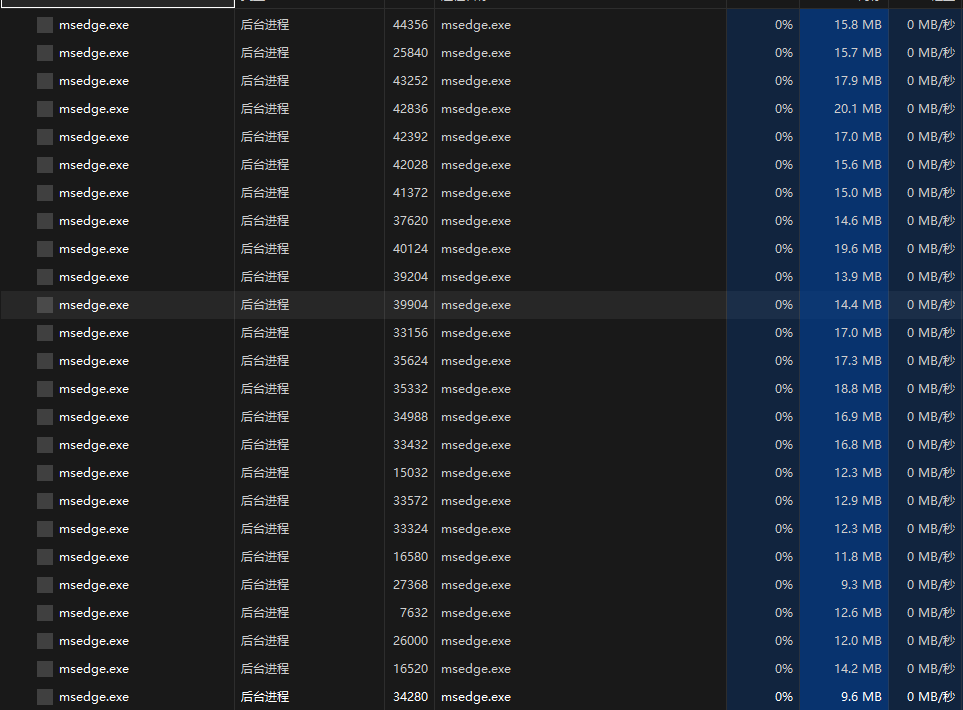Click the memory value 19.6 MB

[857, 249]
